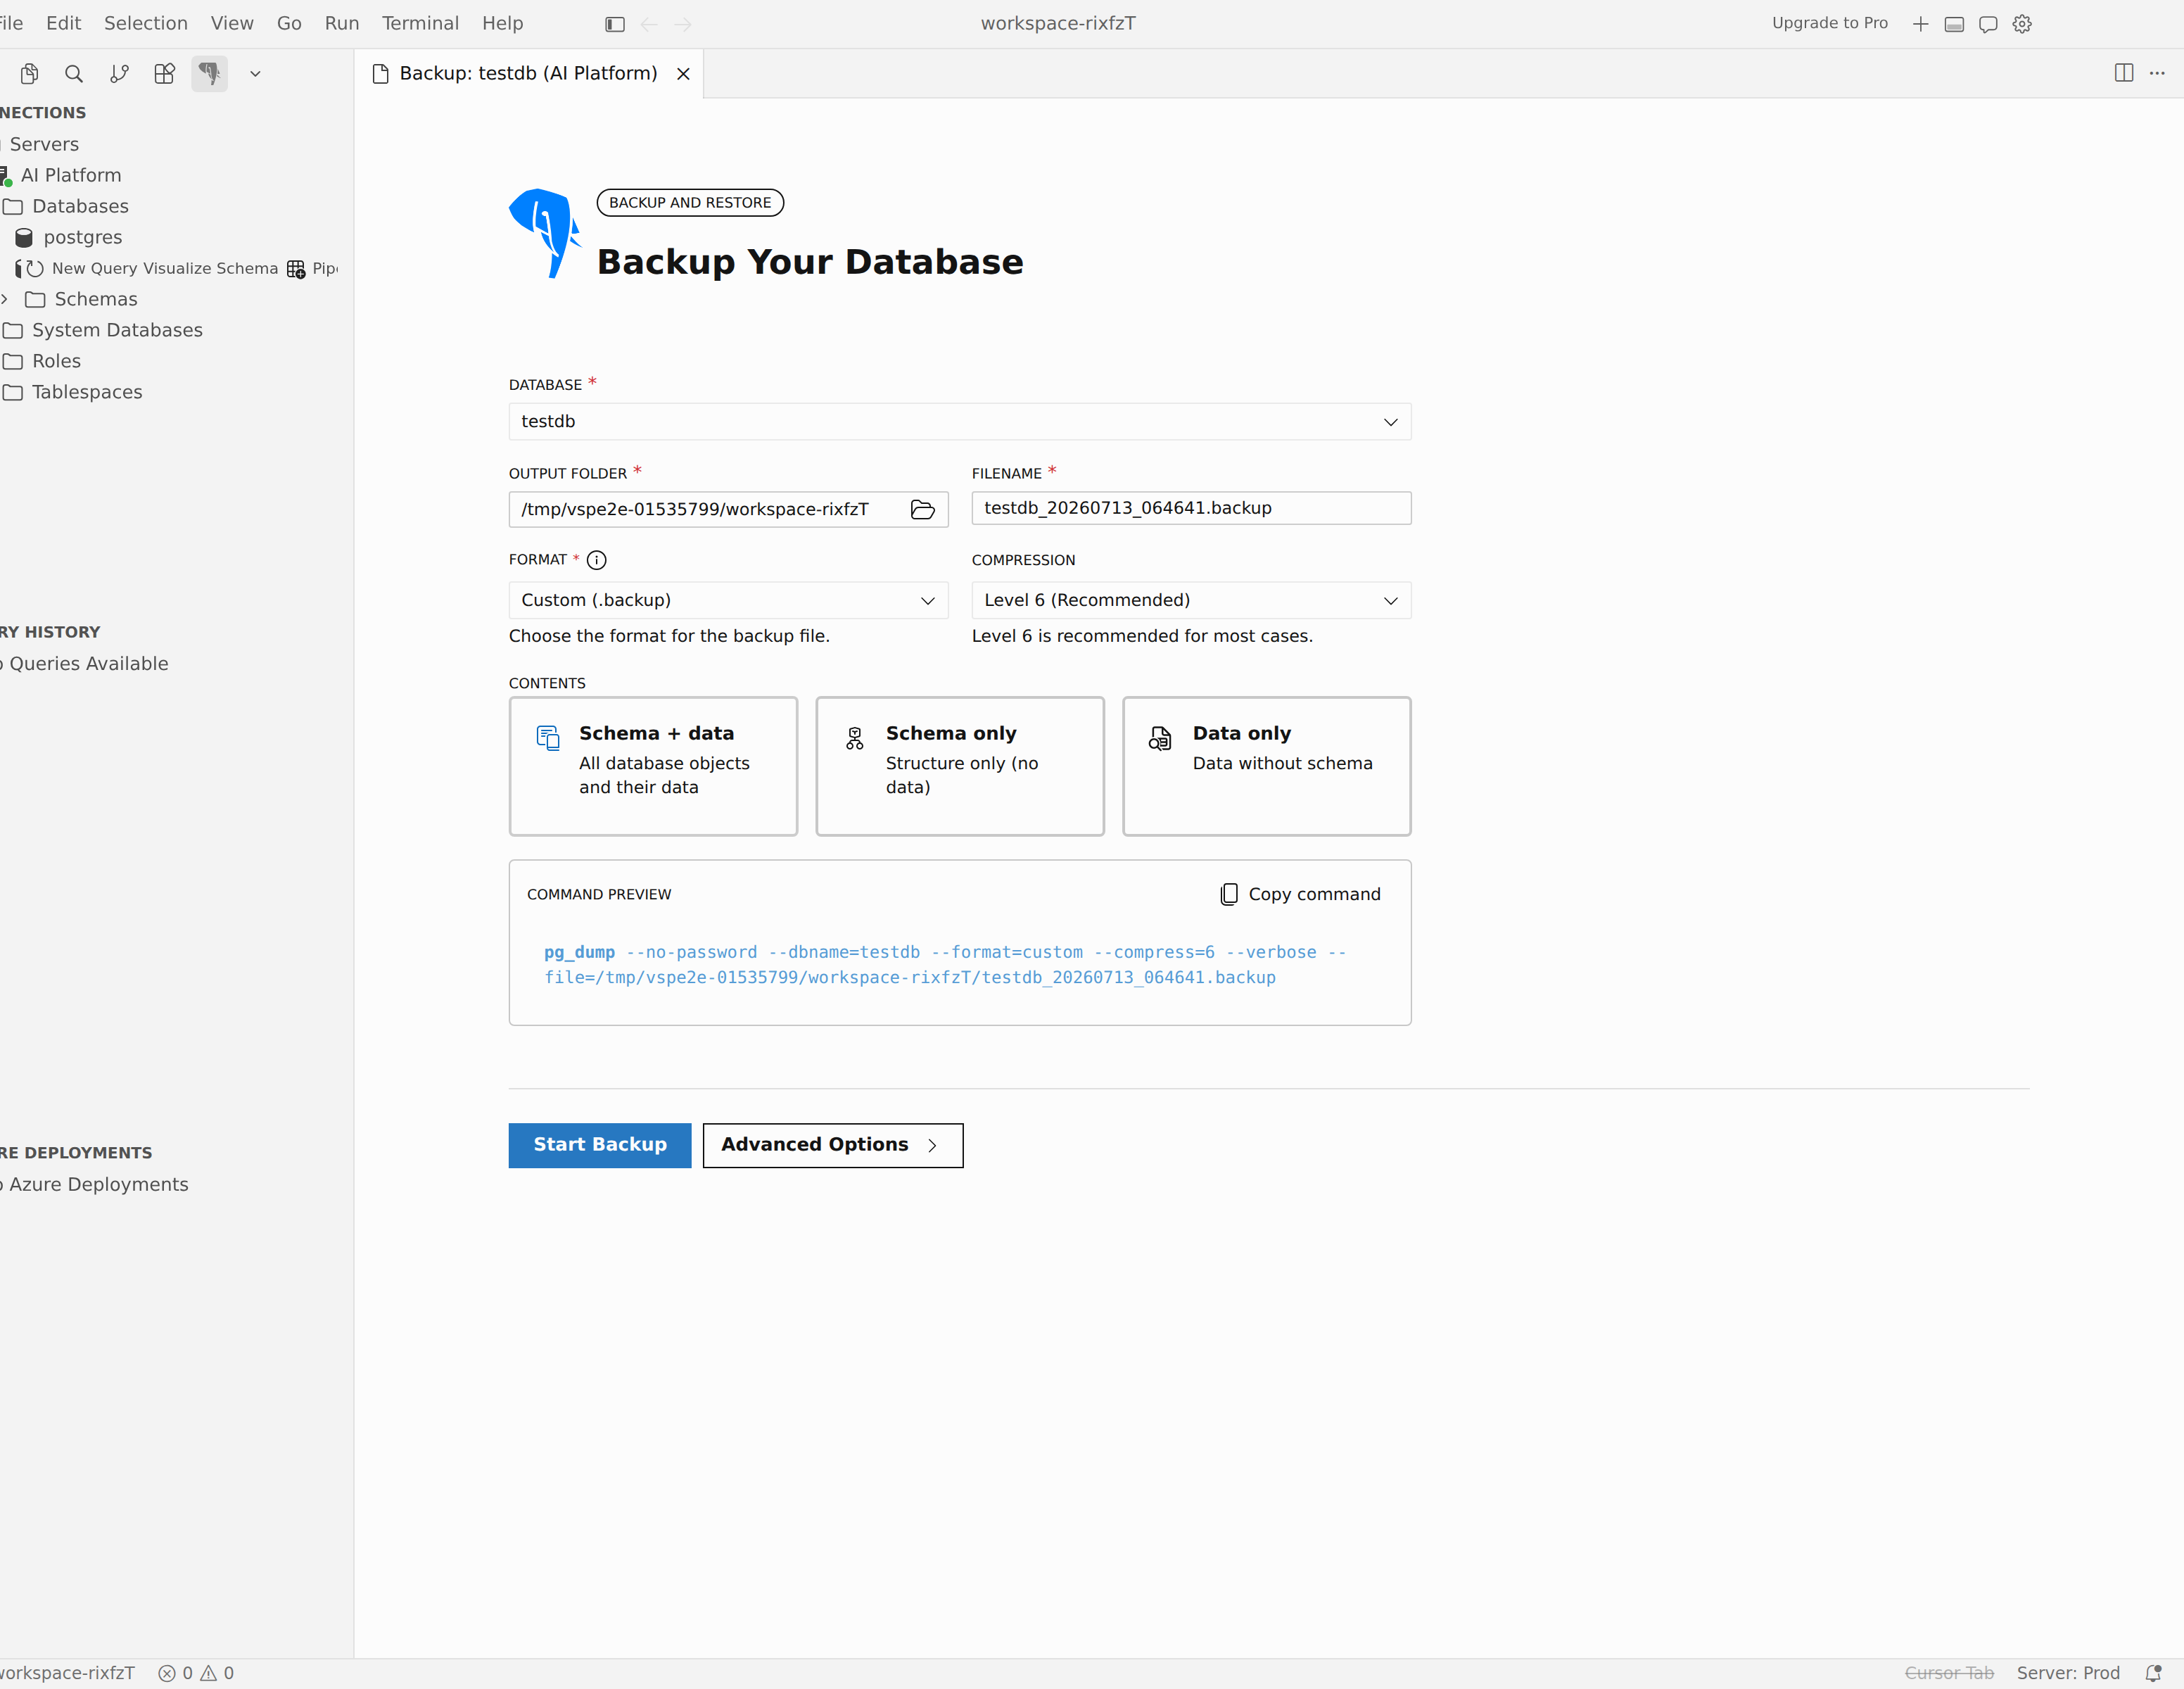
Task: Open the Explorer view in activity bar
Action: 29,73
